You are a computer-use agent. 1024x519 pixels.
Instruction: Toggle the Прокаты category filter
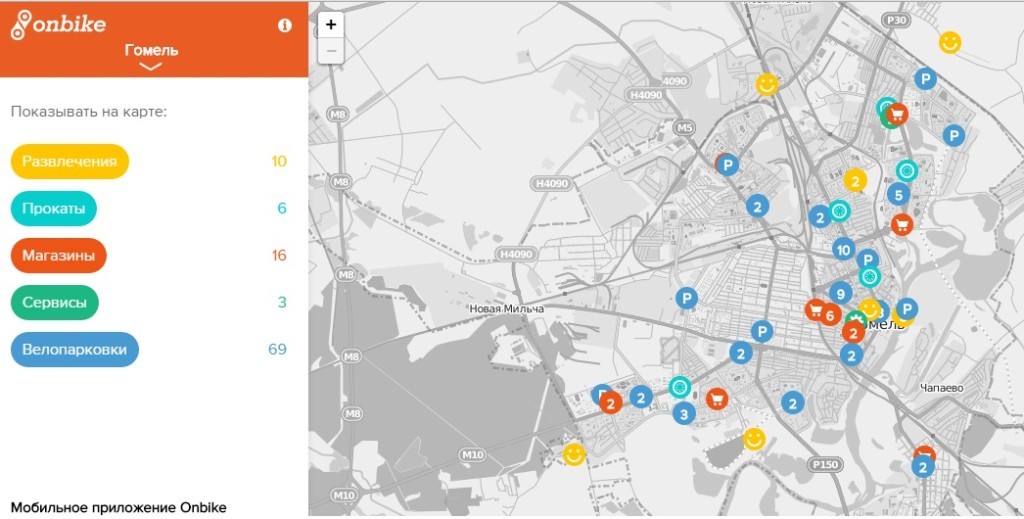point(54,208)
